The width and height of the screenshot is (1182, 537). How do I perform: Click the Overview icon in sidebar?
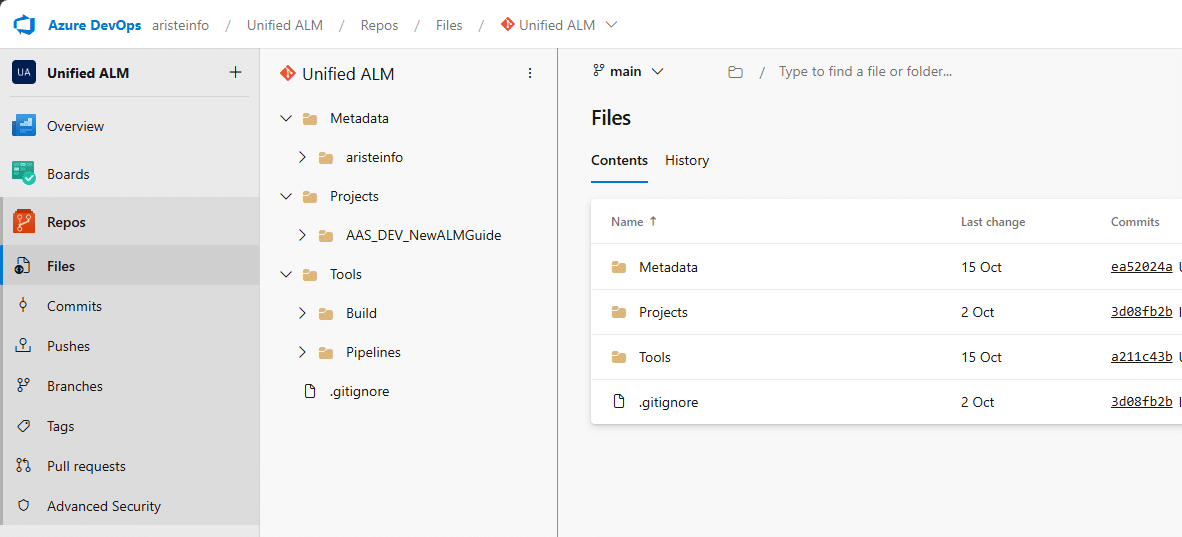coord(24,126)
